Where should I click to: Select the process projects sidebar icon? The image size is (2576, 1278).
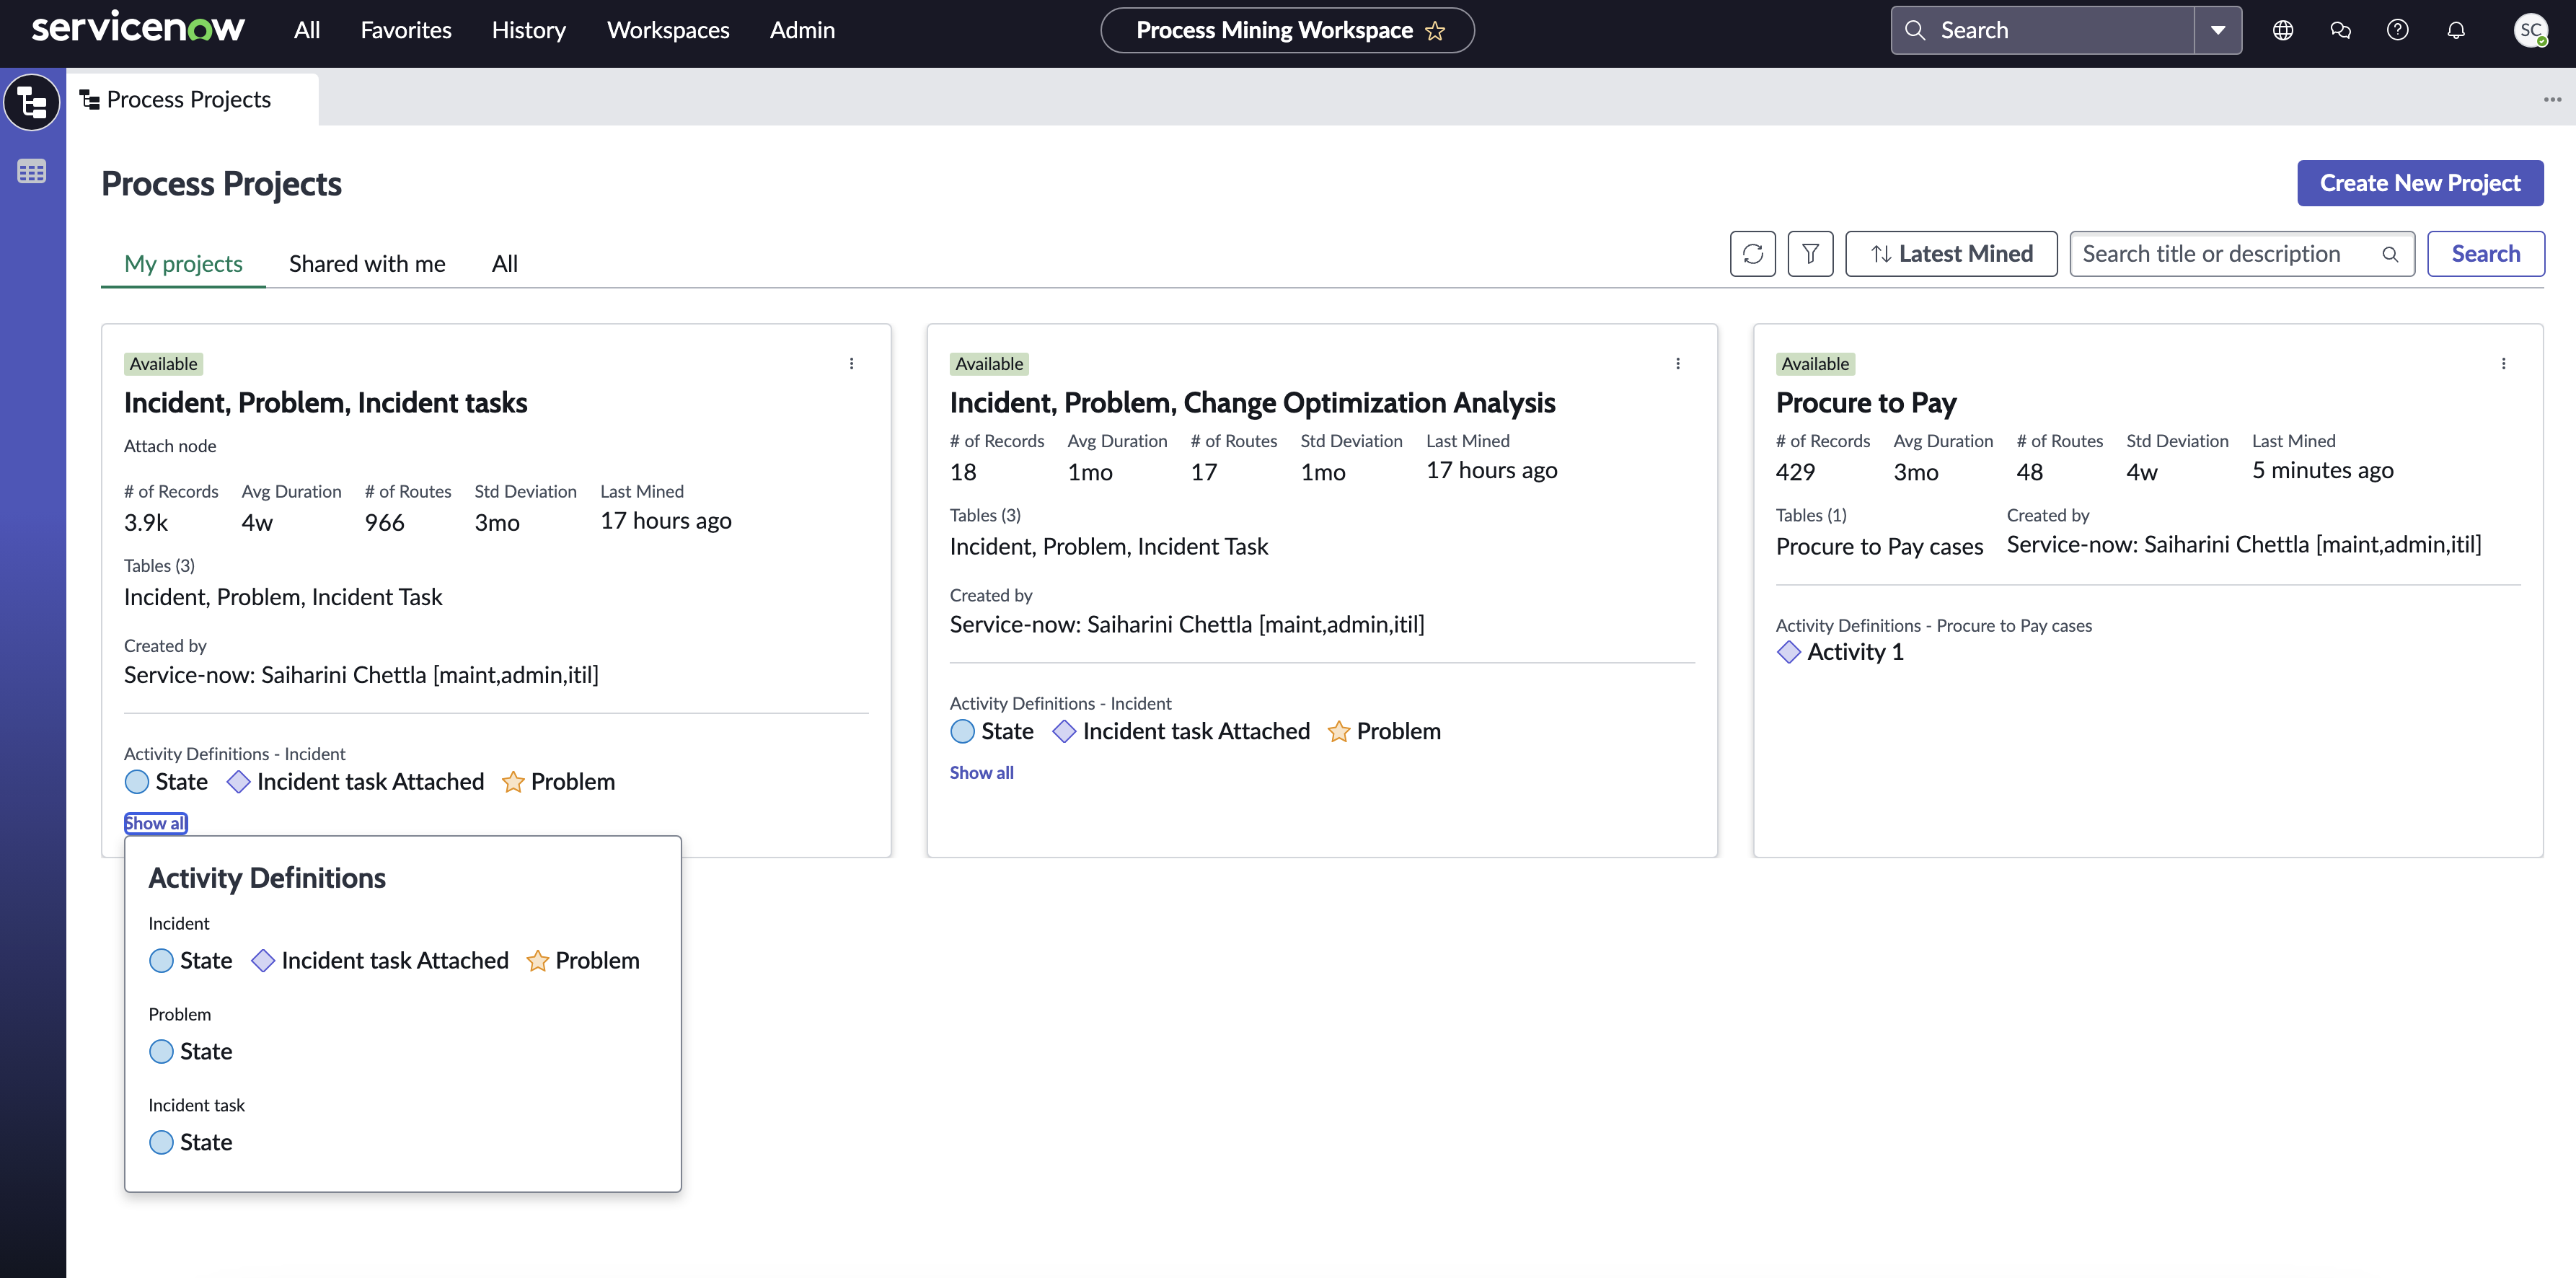pyautogui.click(x=32, y=102)
